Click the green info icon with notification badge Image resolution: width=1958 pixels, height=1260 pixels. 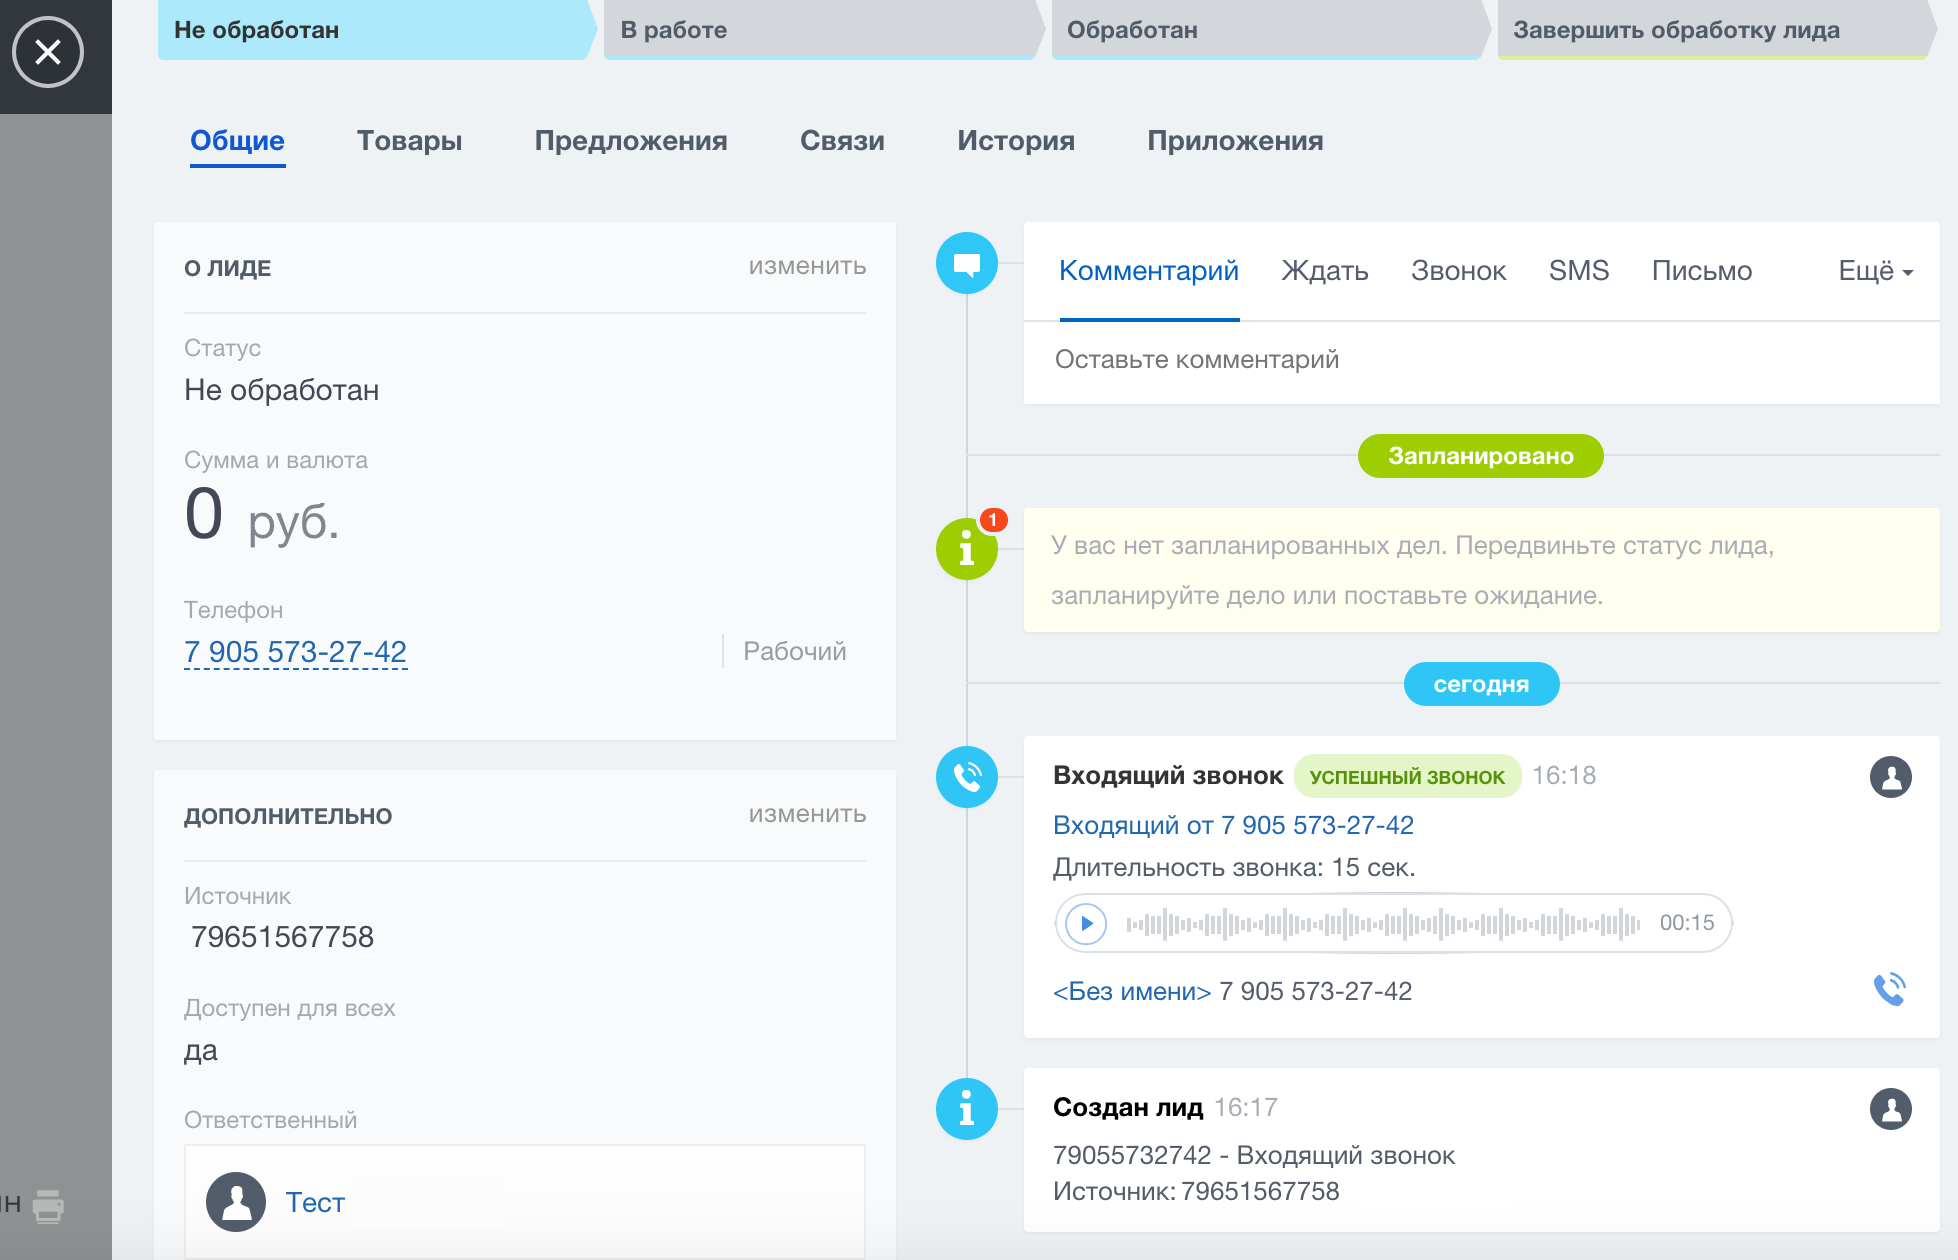coord(966,549)
